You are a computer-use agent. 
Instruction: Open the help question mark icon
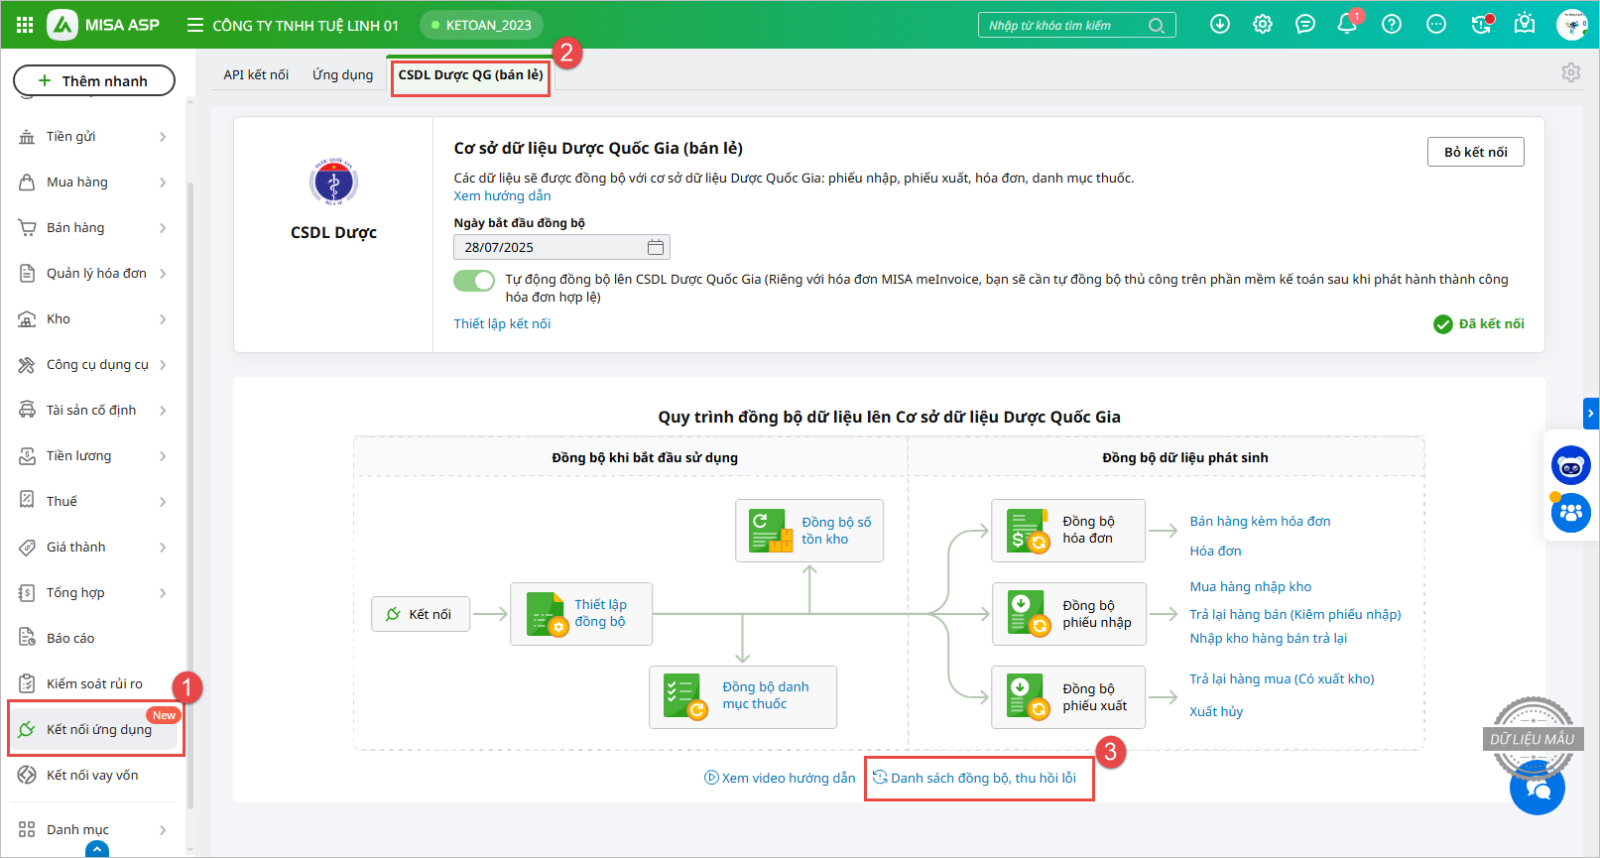click(1391, 24)
